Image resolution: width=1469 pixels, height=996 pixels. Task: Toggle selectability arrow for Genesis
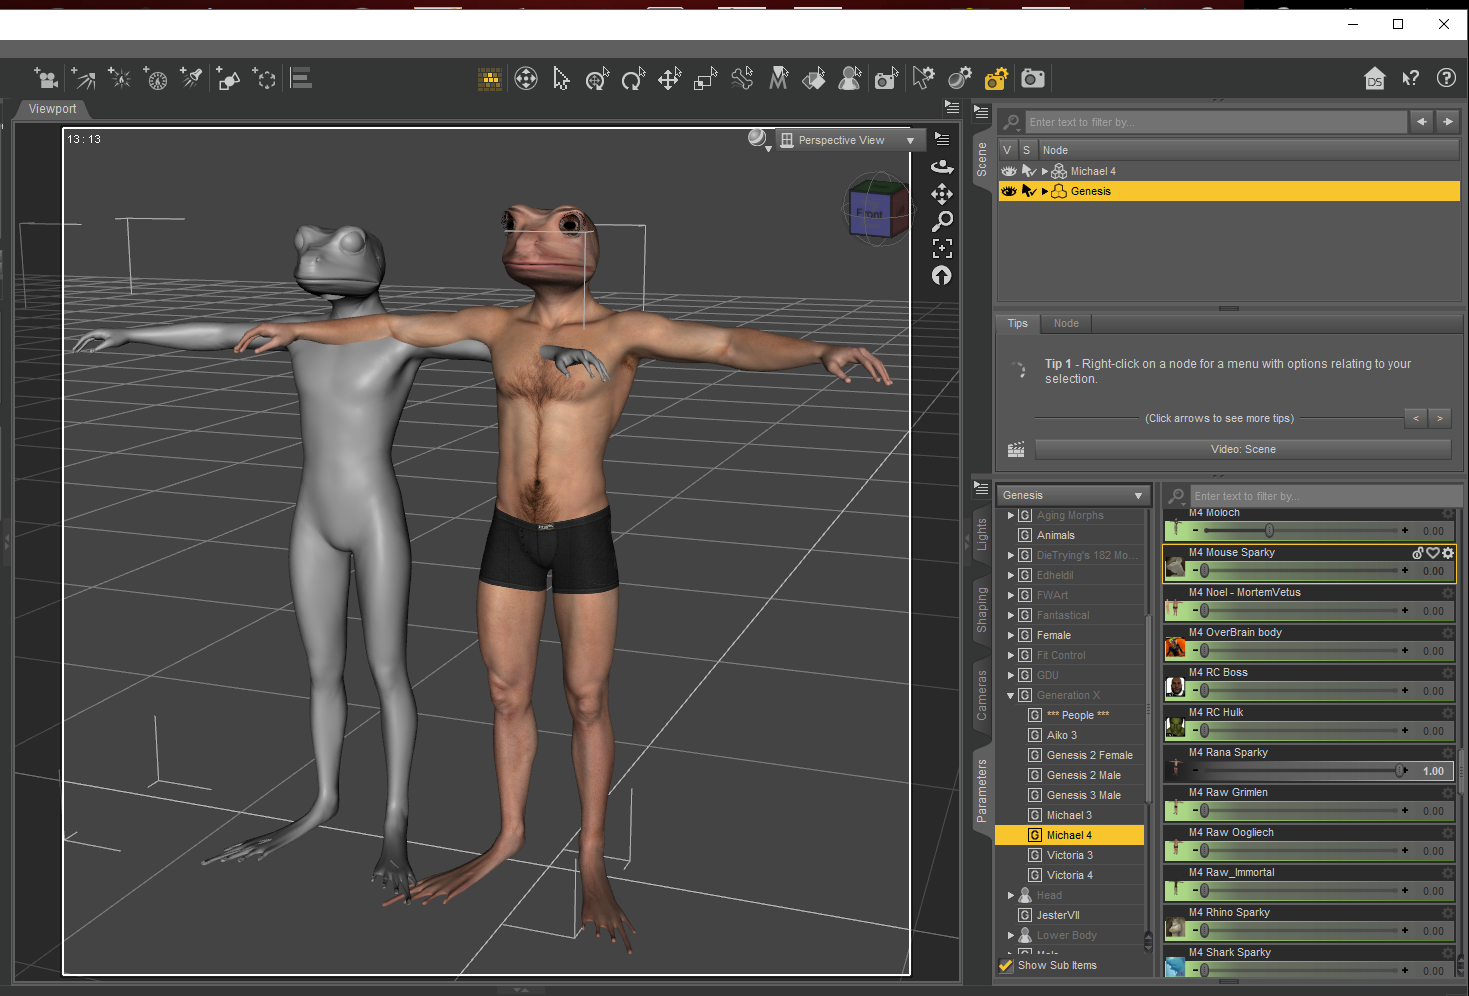pyautogui.click(x=1027, y=191)
